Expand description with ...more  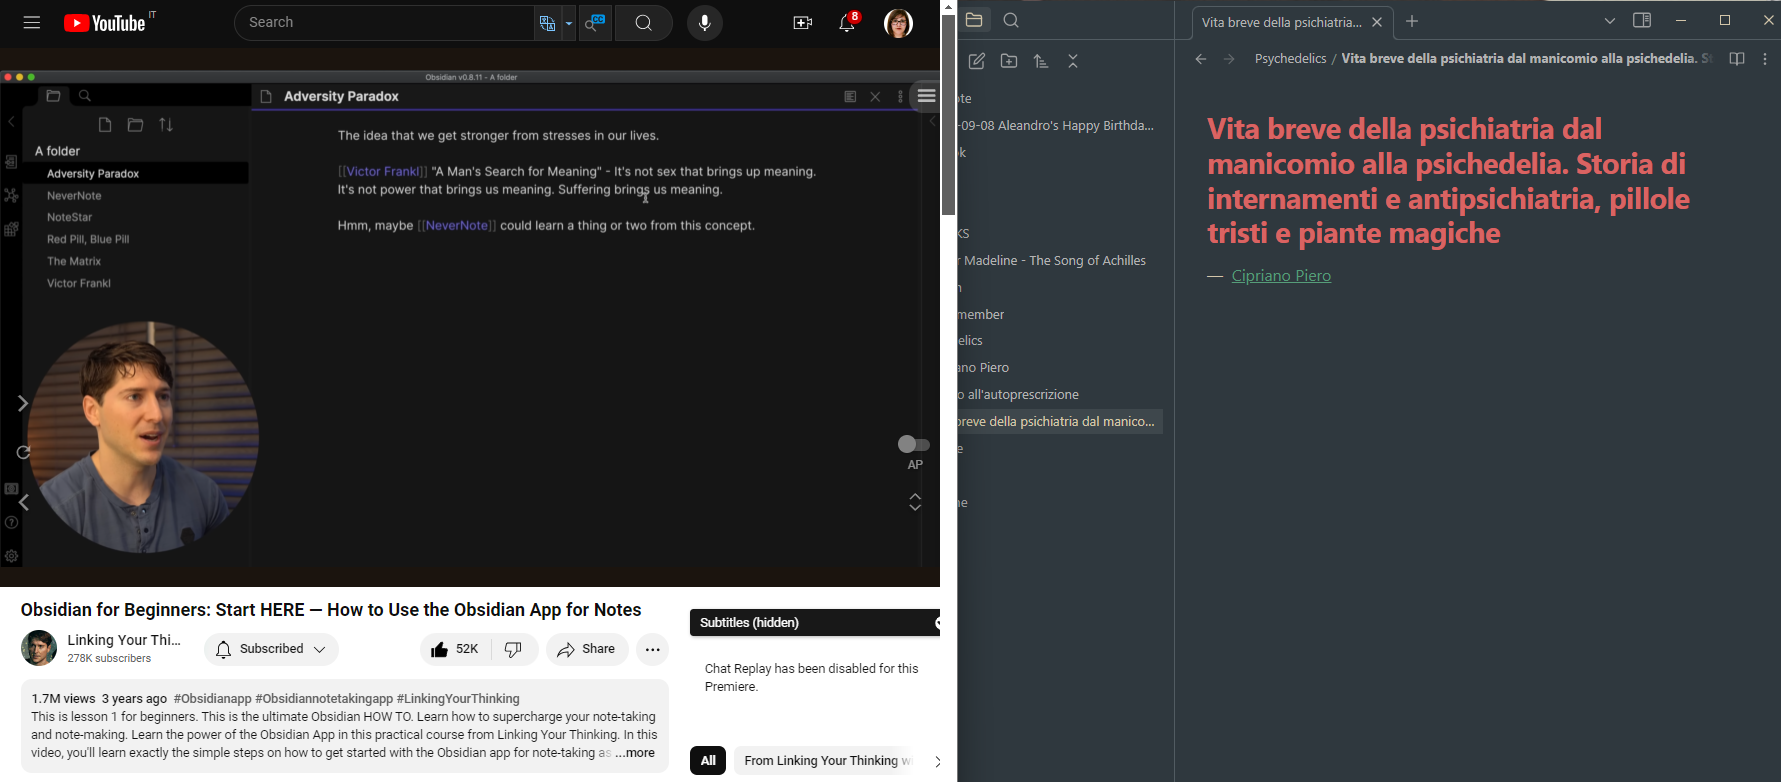(635, 753)
